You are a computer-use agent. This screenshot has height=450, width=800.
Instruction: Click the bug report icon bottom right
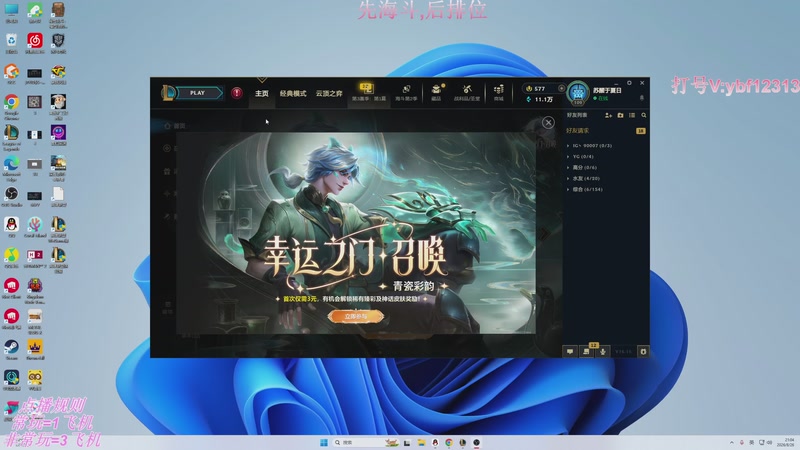pos(643,352)
